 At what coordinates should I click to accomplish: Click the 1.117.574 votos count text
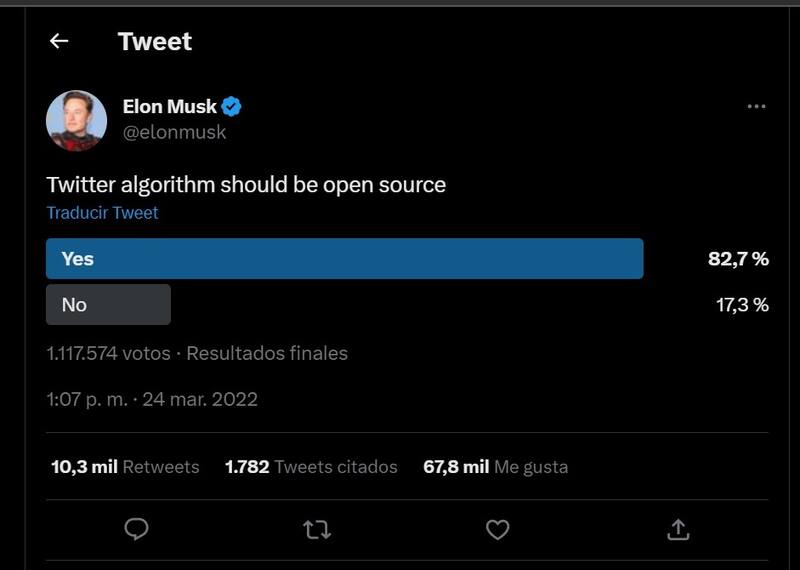tap(107, 353)
